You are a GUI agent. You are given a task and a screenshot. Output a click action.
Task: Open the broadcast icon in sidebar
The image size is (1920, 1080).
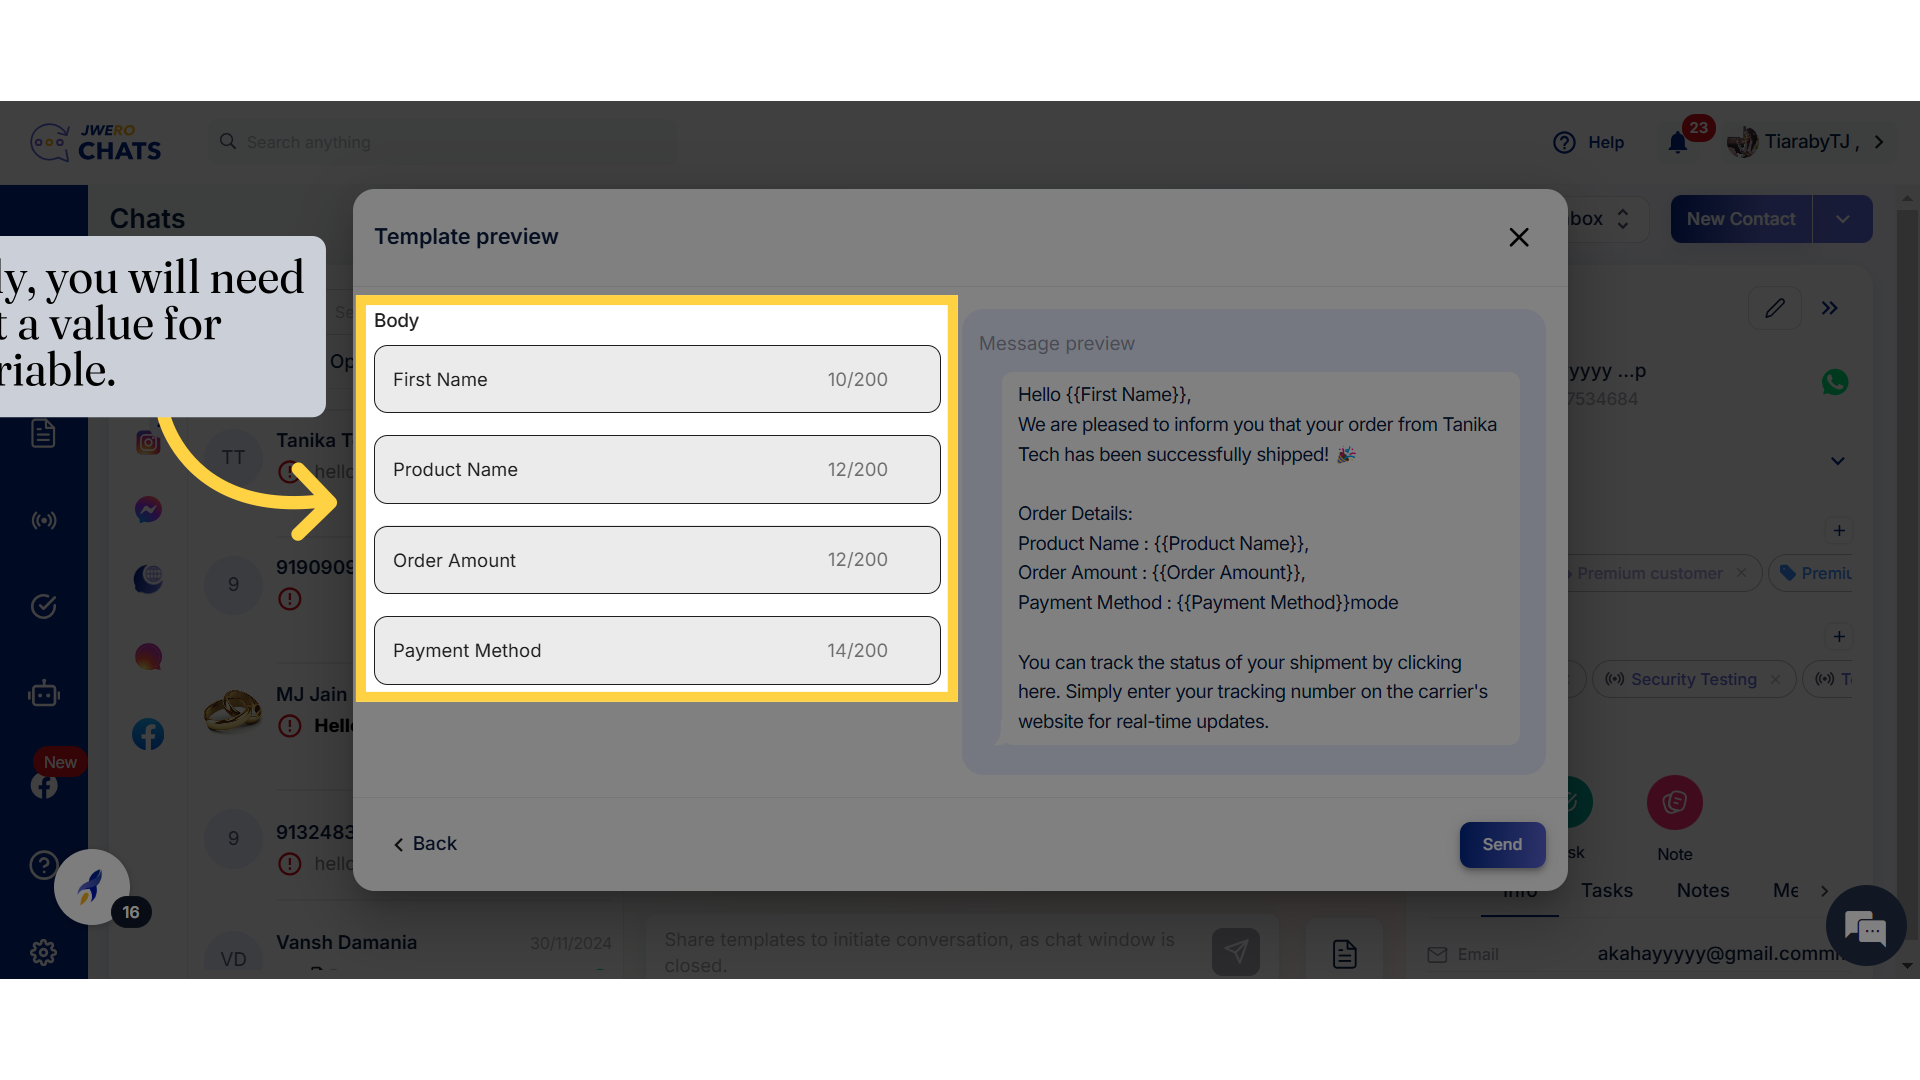click(x=44, y=521)
